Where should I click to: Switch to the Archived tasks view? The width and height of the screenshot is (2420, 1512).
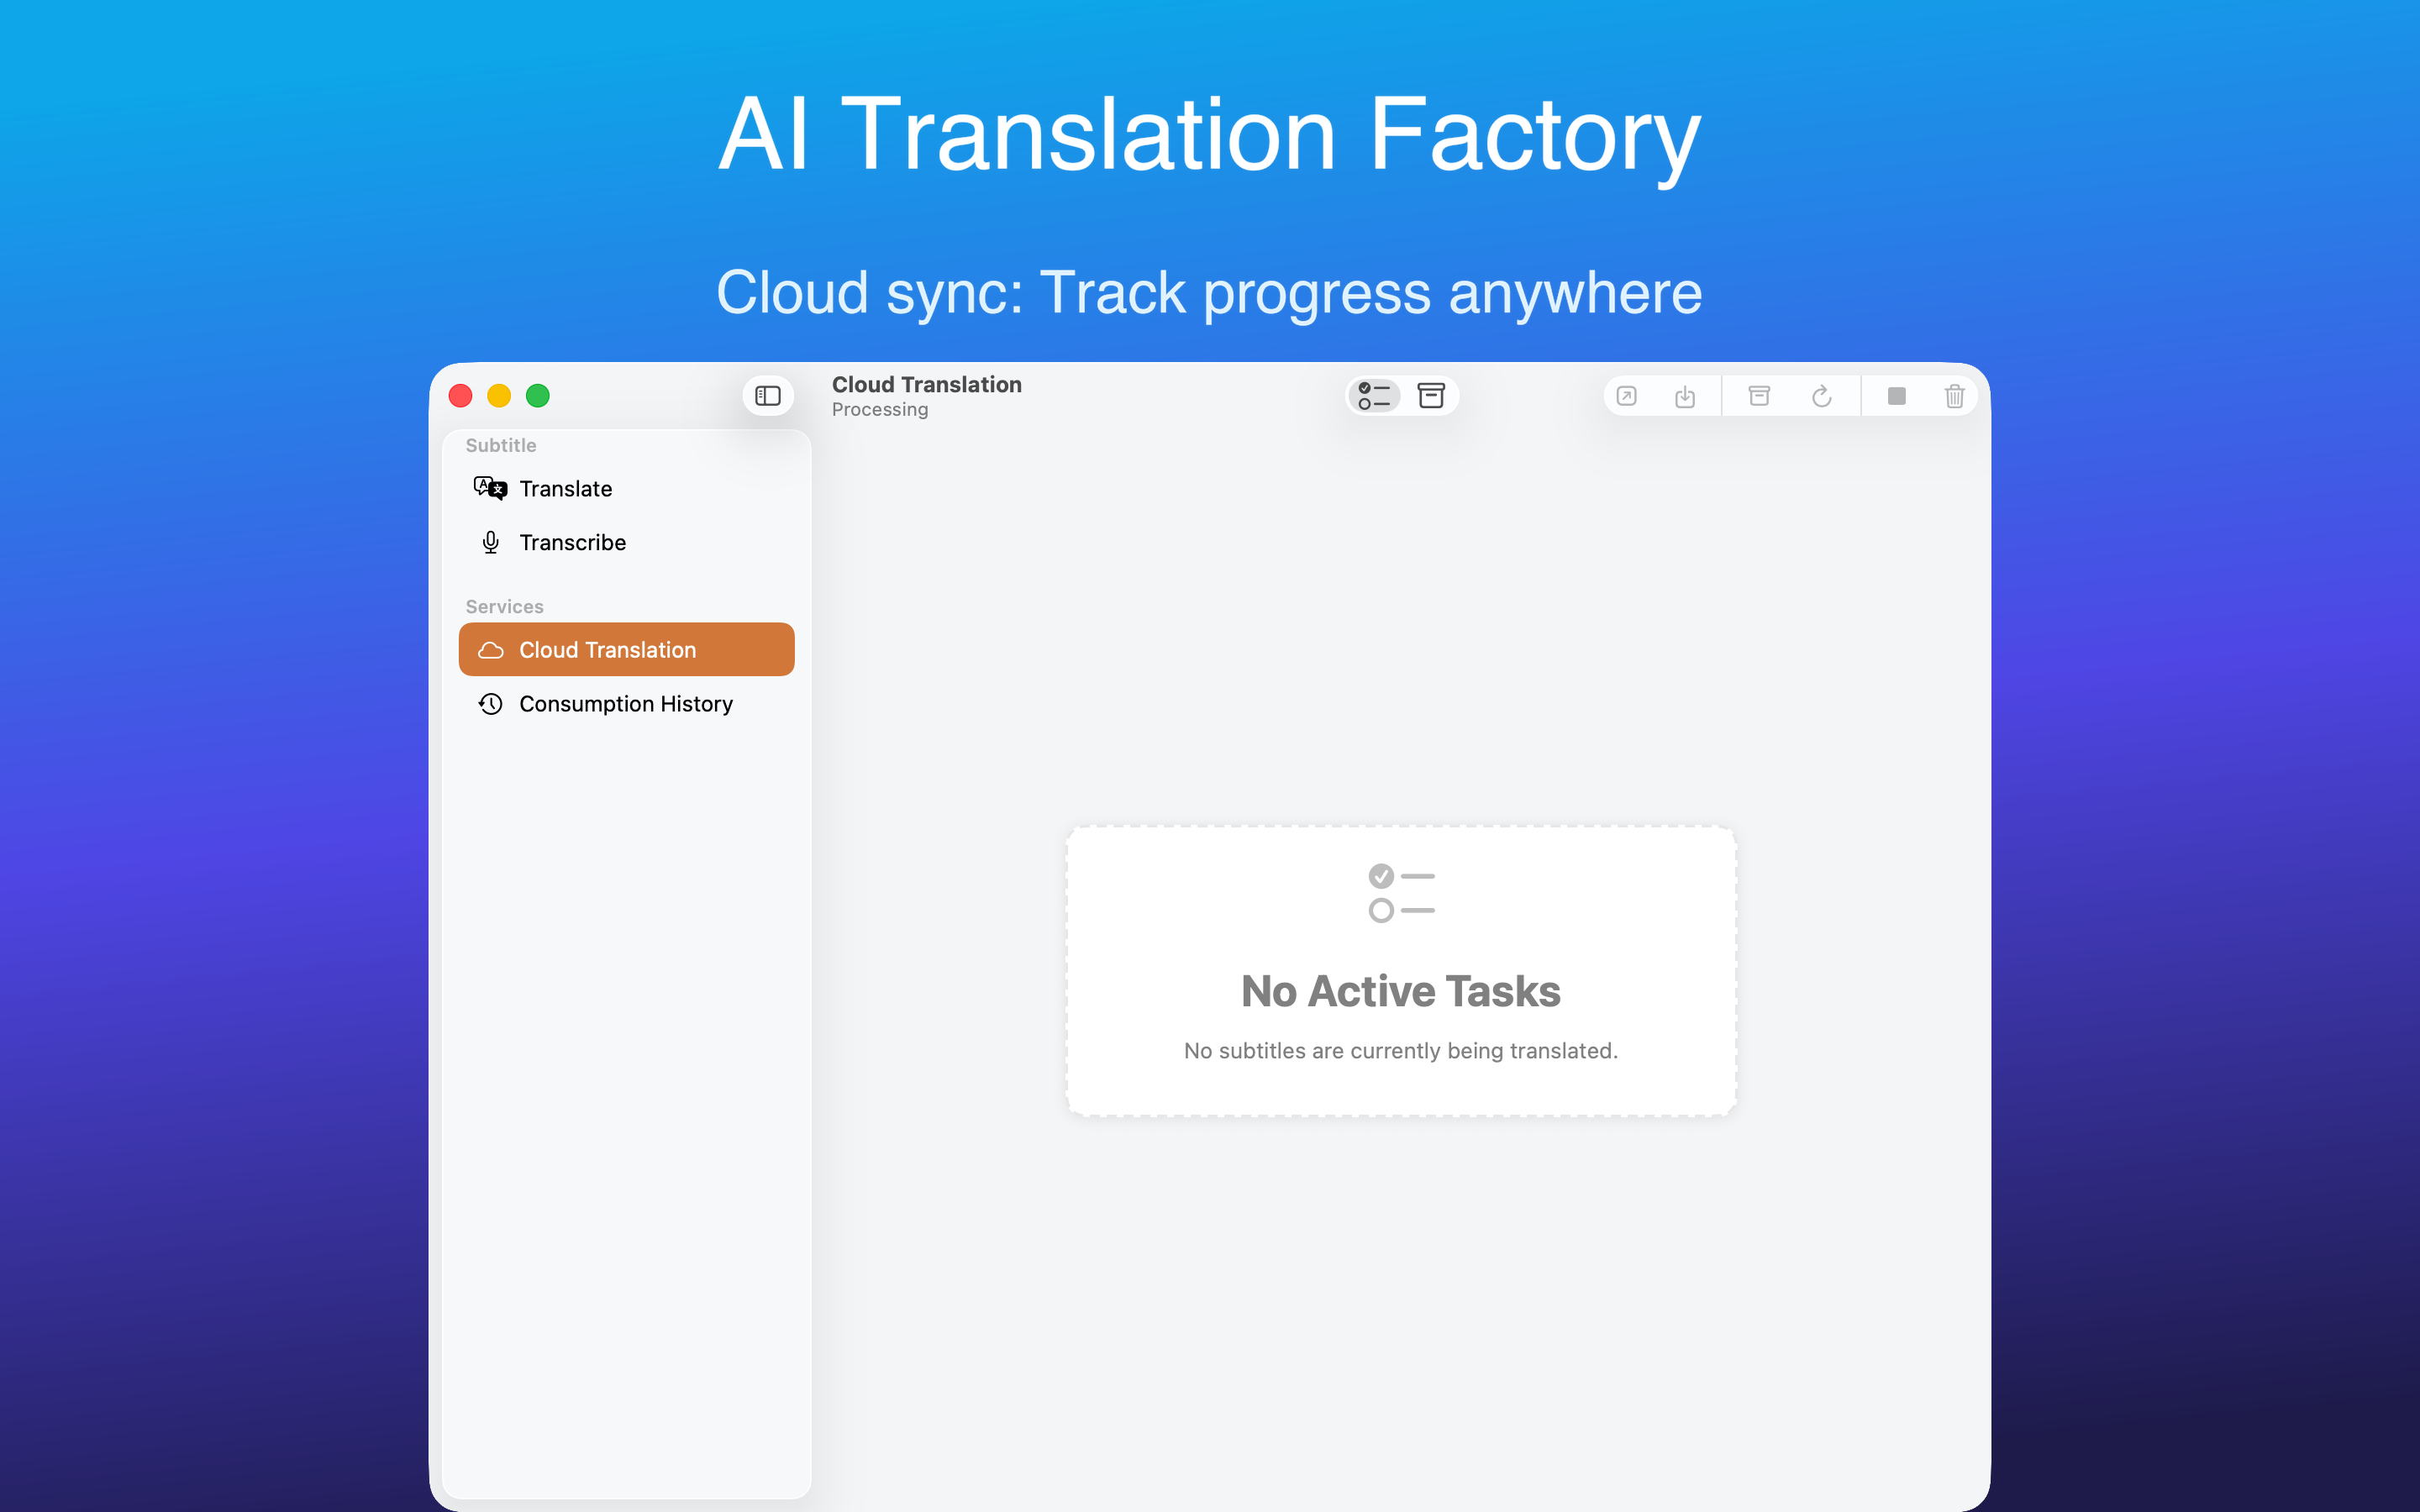point(1431,396)
